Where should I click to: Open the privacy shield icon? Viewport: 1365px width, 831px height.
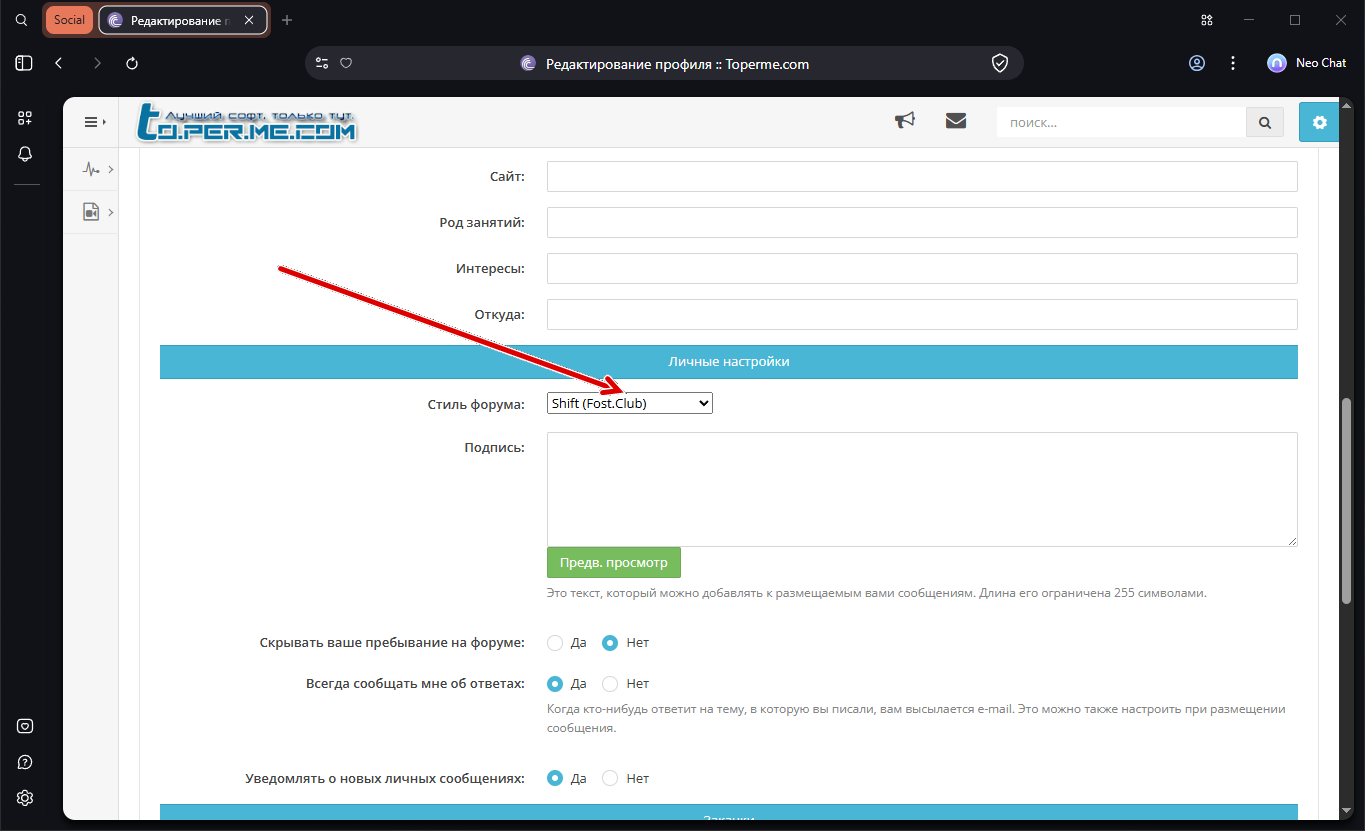(x=999, y=63)
